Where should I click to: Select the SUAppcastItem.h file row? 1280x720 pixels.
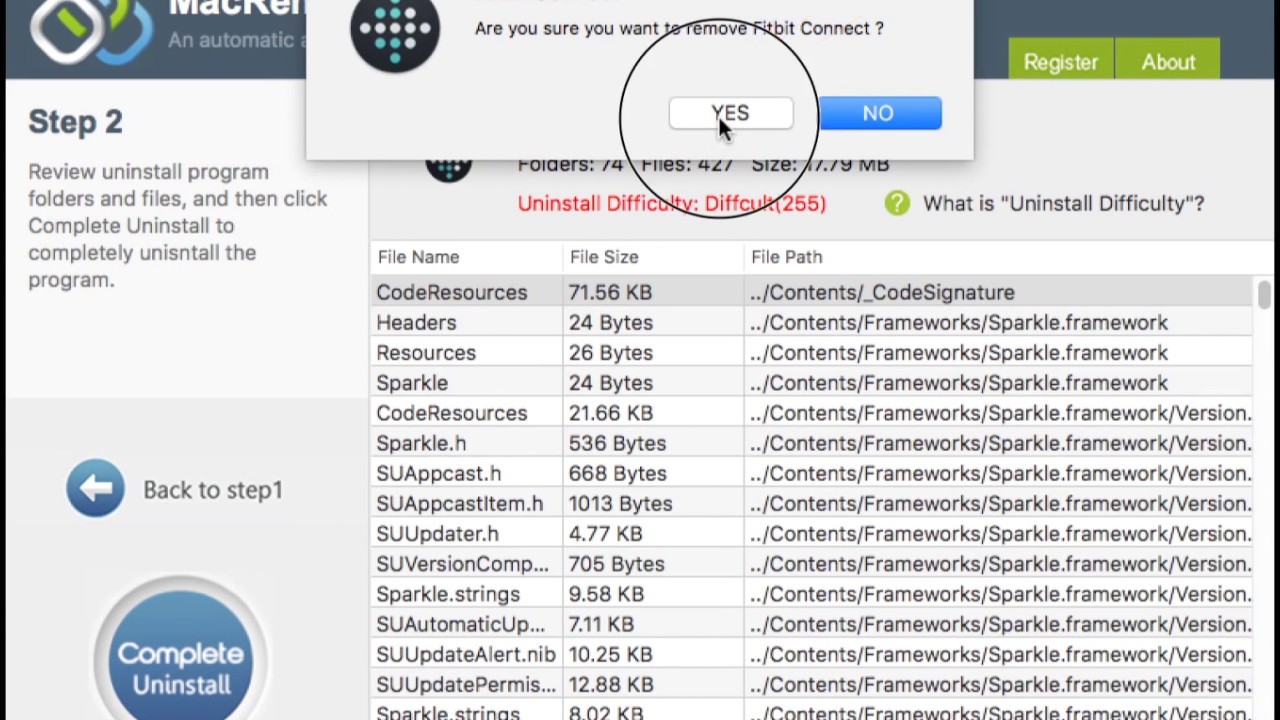coord(812,503)
